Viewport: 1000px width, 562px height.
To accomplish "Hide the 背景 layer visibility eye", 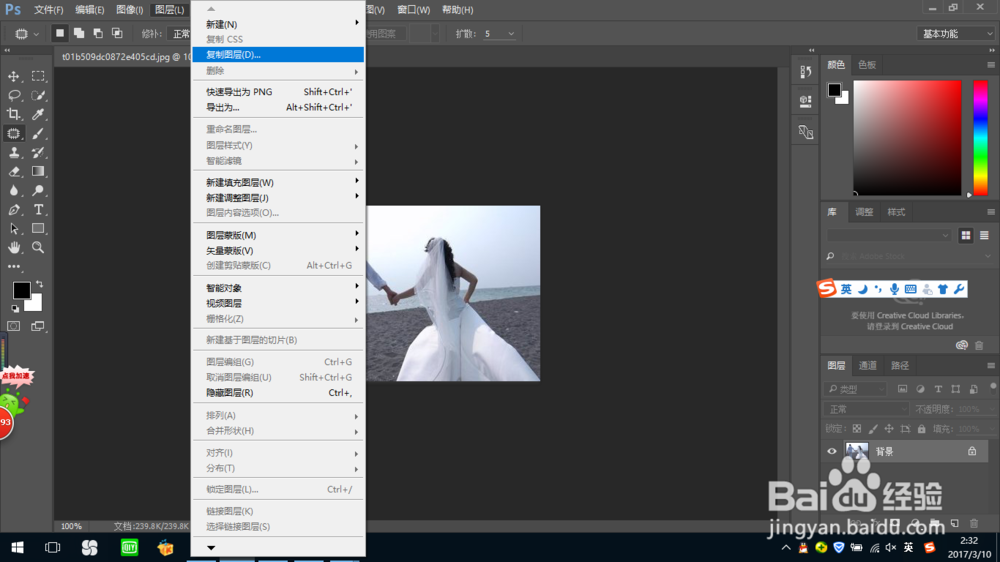I will 832,451.
